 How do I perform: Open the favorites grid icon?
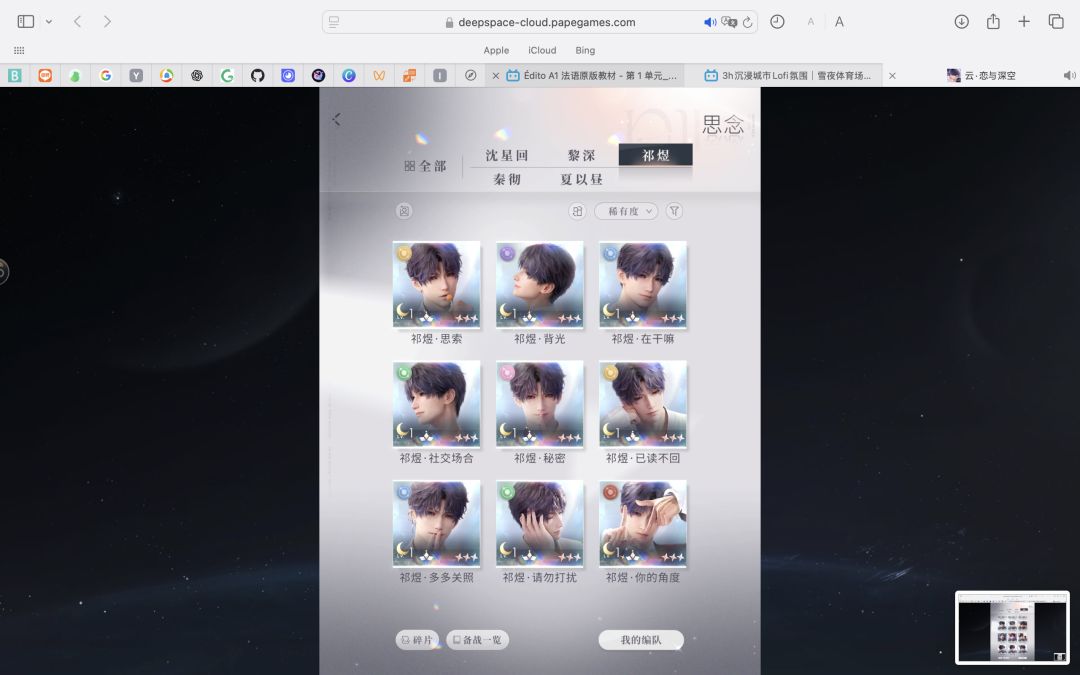click(19, 50)
